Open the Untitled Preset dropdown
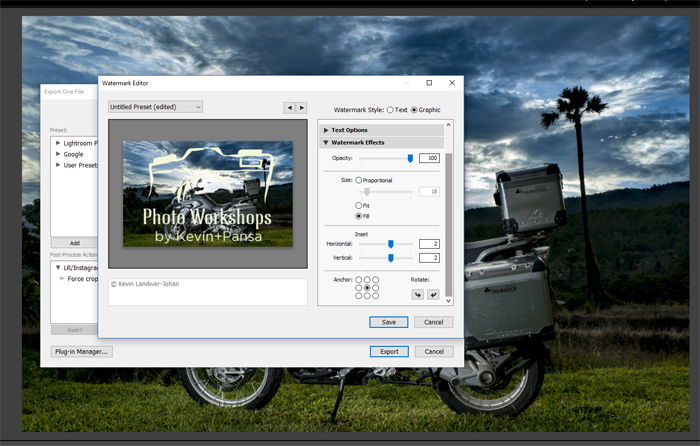 pos(155,107)
